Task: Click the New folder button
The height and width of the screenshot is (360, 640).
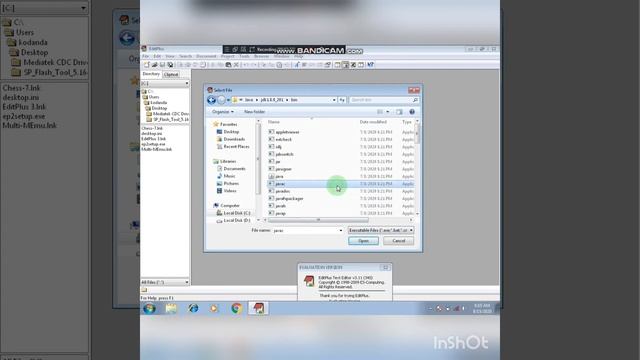Action: 255,112
